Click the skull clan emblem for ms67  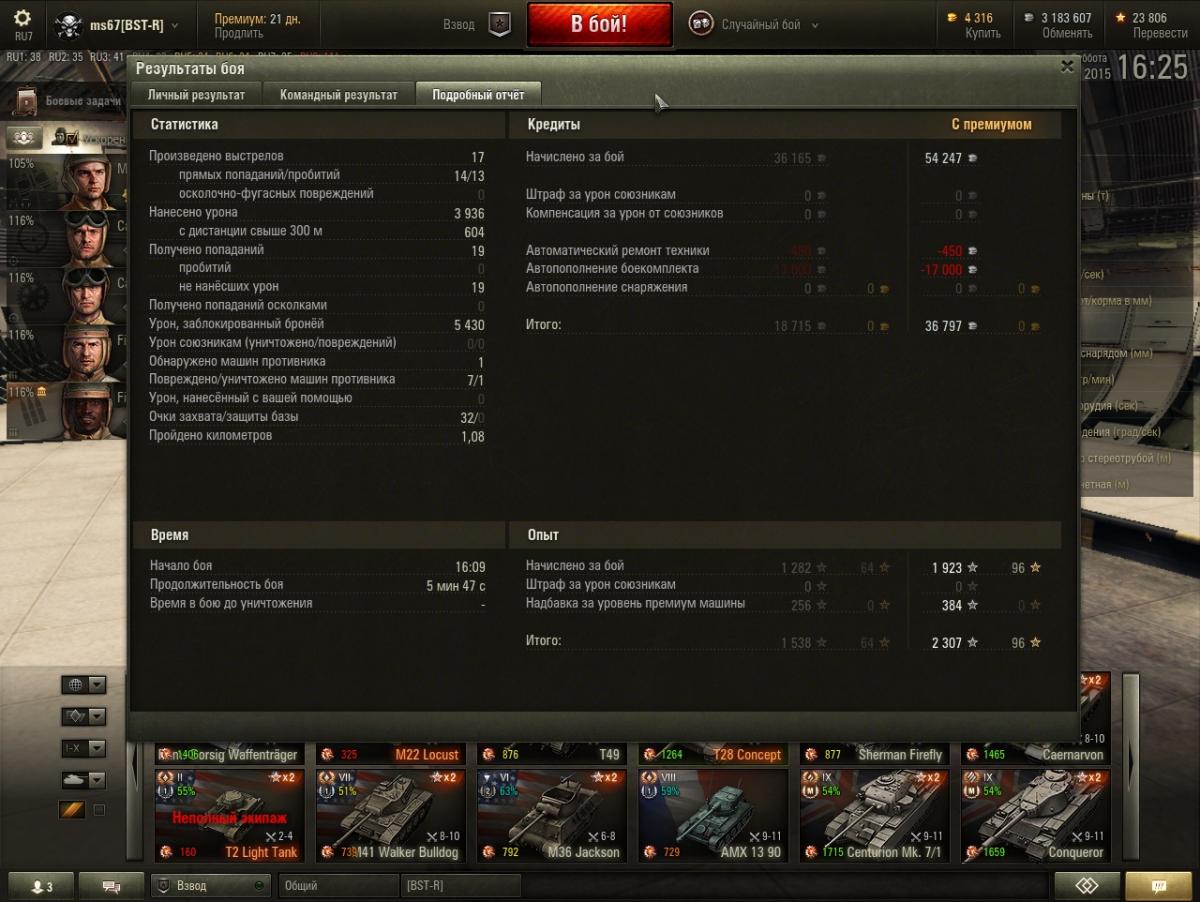pyautogui.click(x=69, y=25)
